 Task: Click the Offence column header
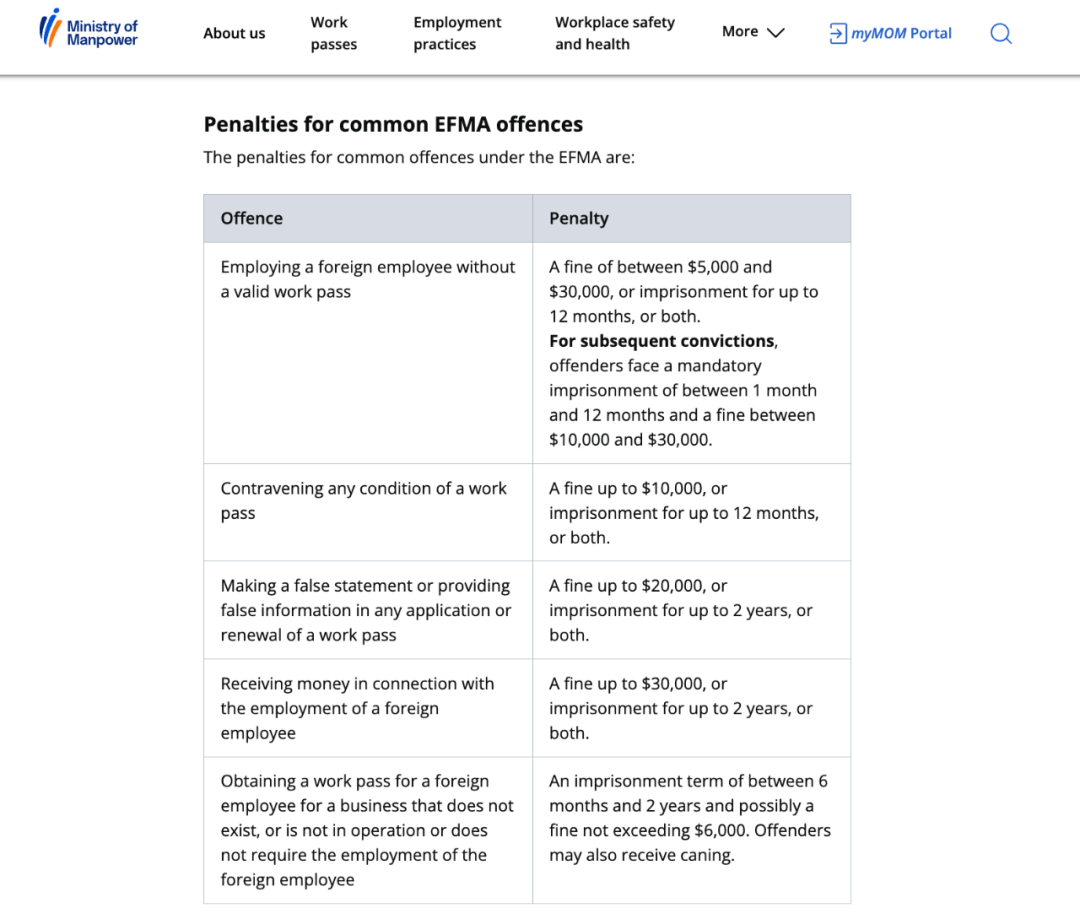[x=368, y=218]
